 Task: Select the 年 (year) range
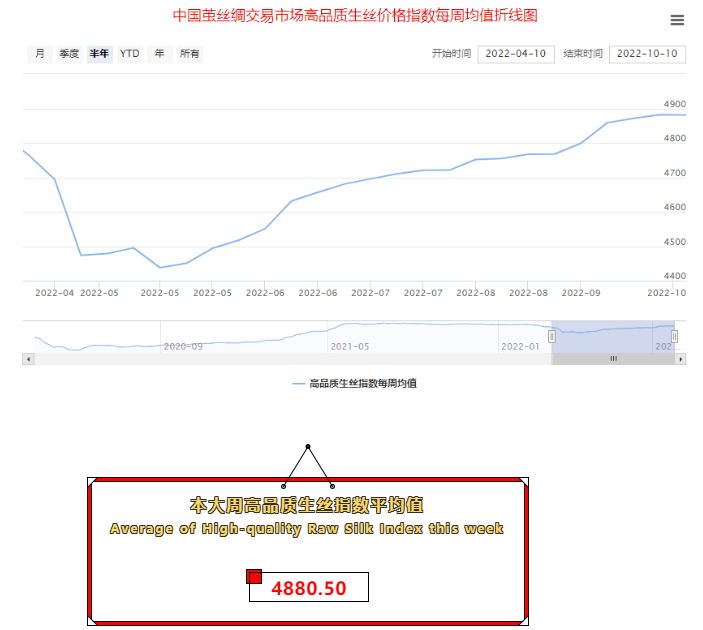[x=159, y=54]
